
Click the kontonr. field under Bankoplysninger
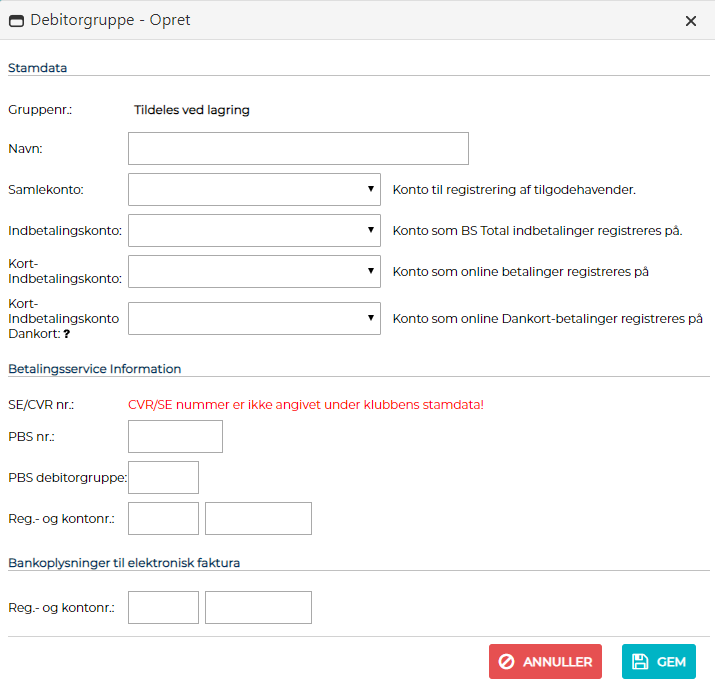pos(258,607)
